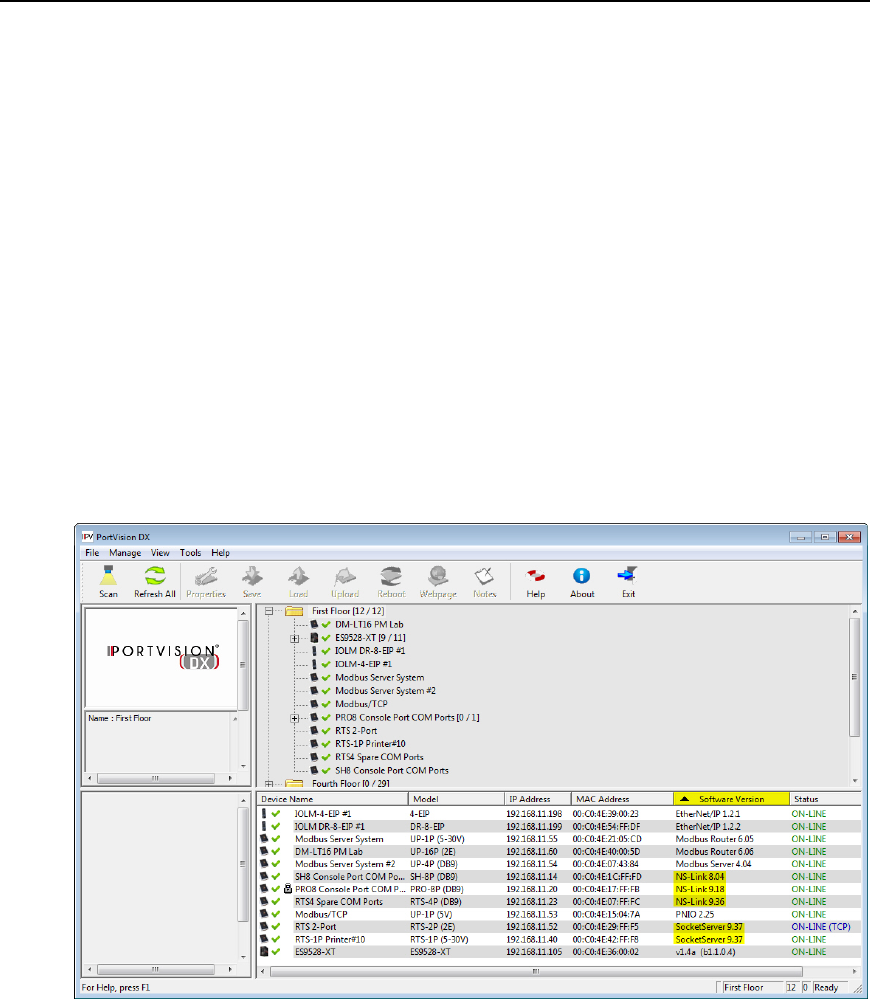Select Modbus/TCP in the tree
Screen dimensions: 870x999
(x=361, y=704)
